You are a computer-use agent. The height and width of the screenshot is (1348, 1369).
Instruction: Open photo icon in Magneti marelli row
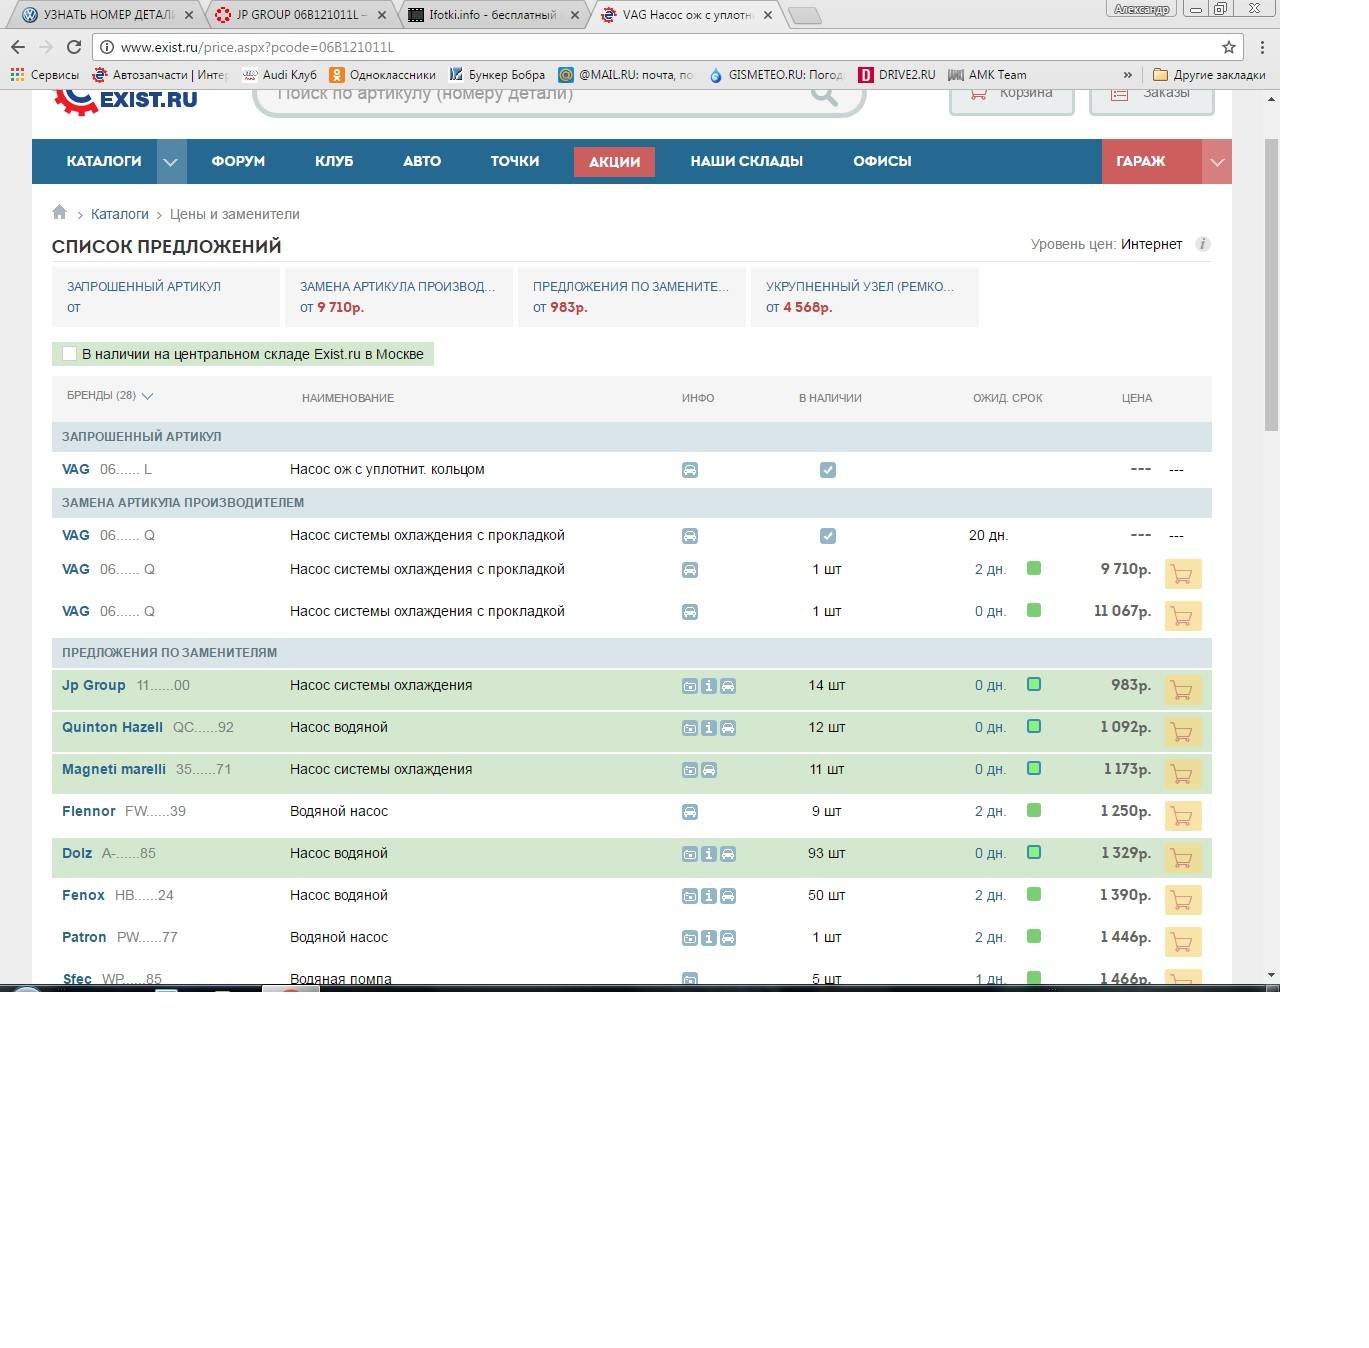click(690, 770)
